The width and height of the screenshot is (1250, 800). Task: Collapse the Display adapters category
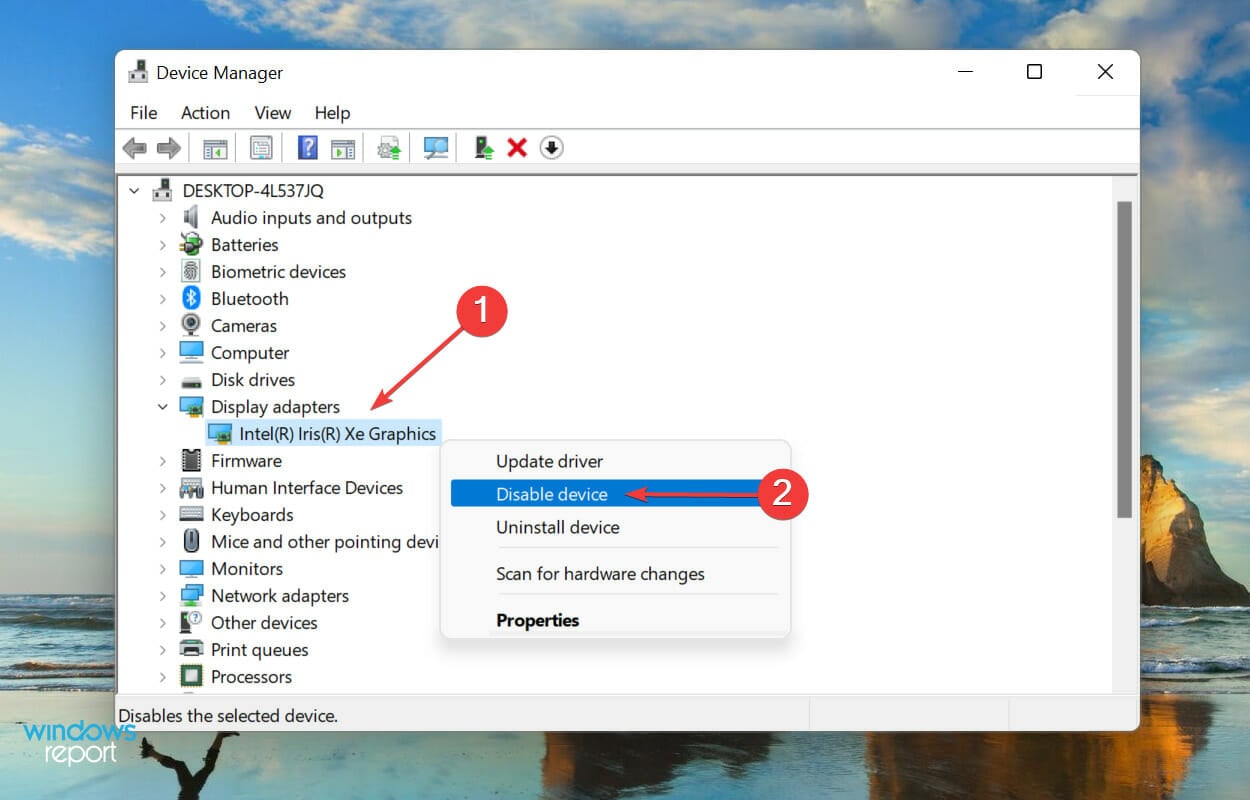163,406
